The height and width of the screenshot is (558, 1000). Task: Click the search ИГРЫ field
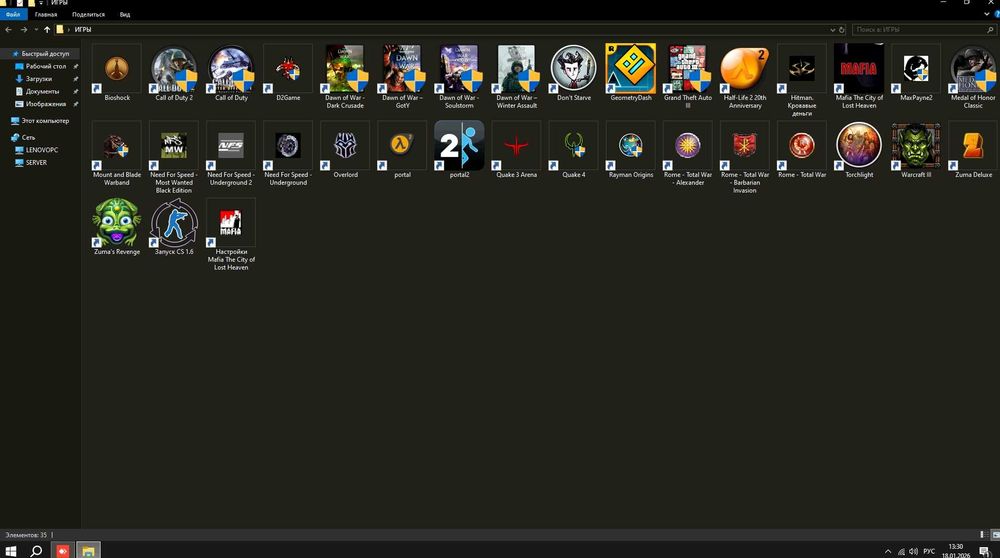(923, 29)
